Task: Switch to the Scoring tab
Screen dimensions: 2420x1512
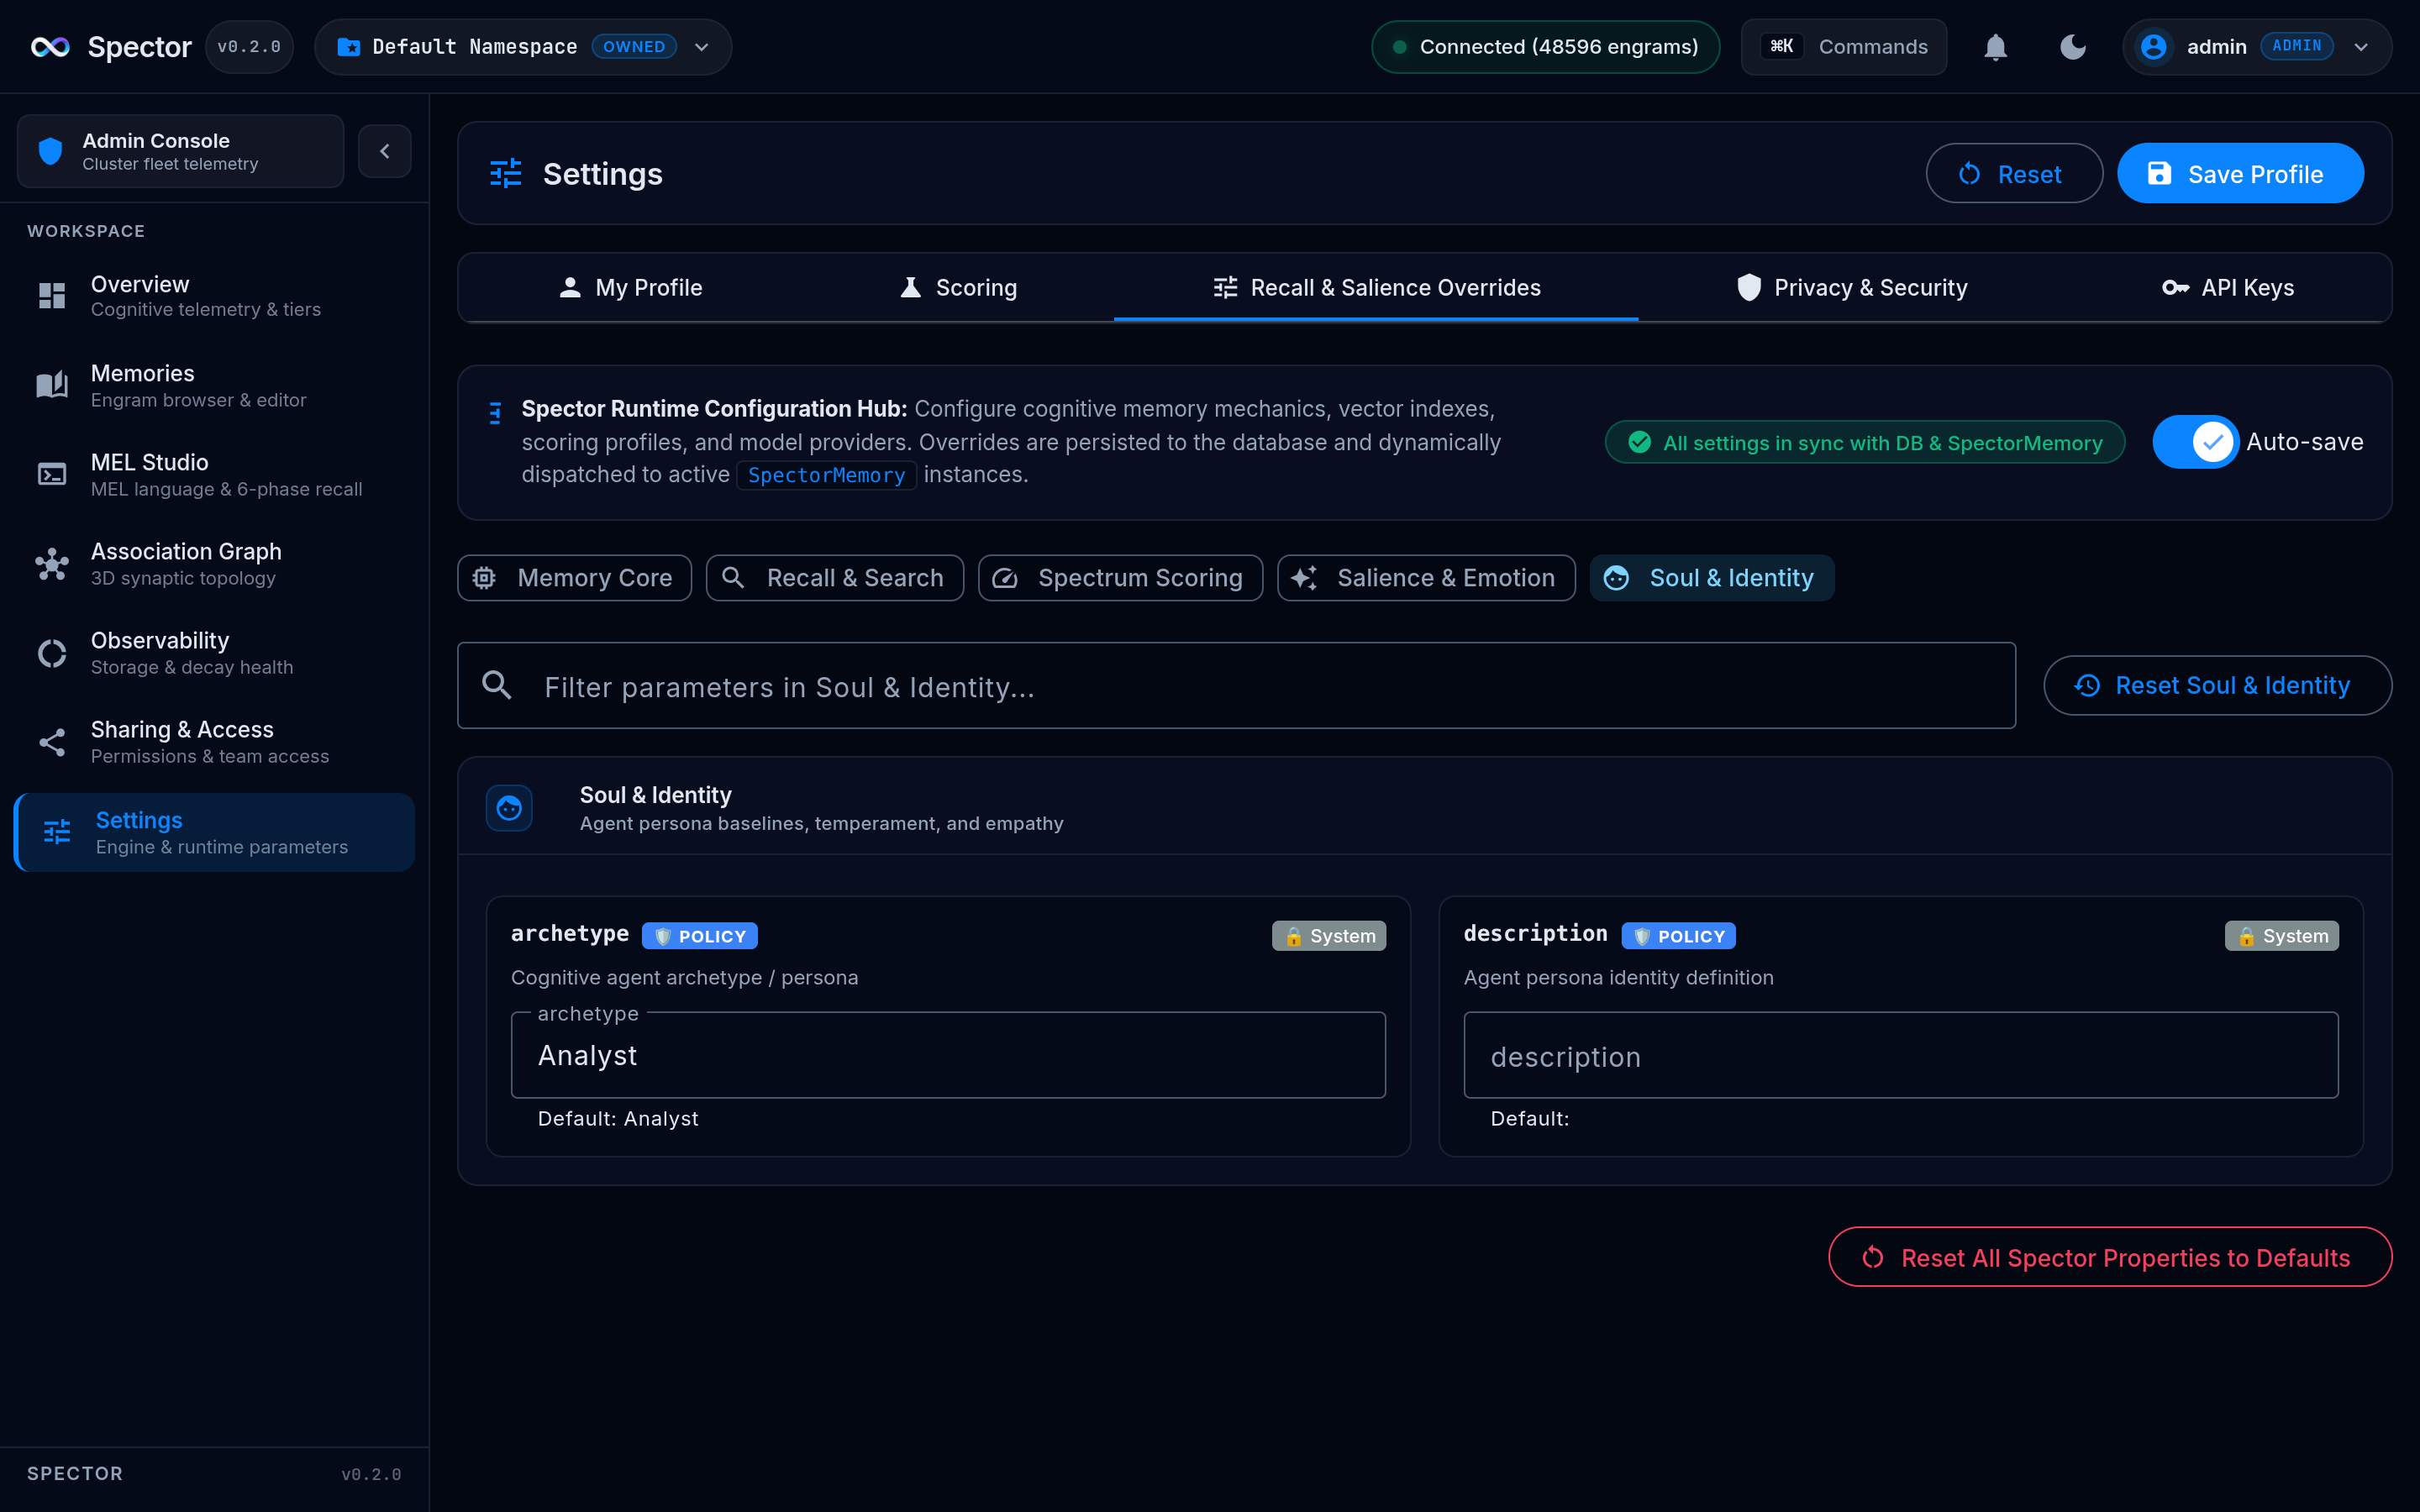Action: (958, 288)
